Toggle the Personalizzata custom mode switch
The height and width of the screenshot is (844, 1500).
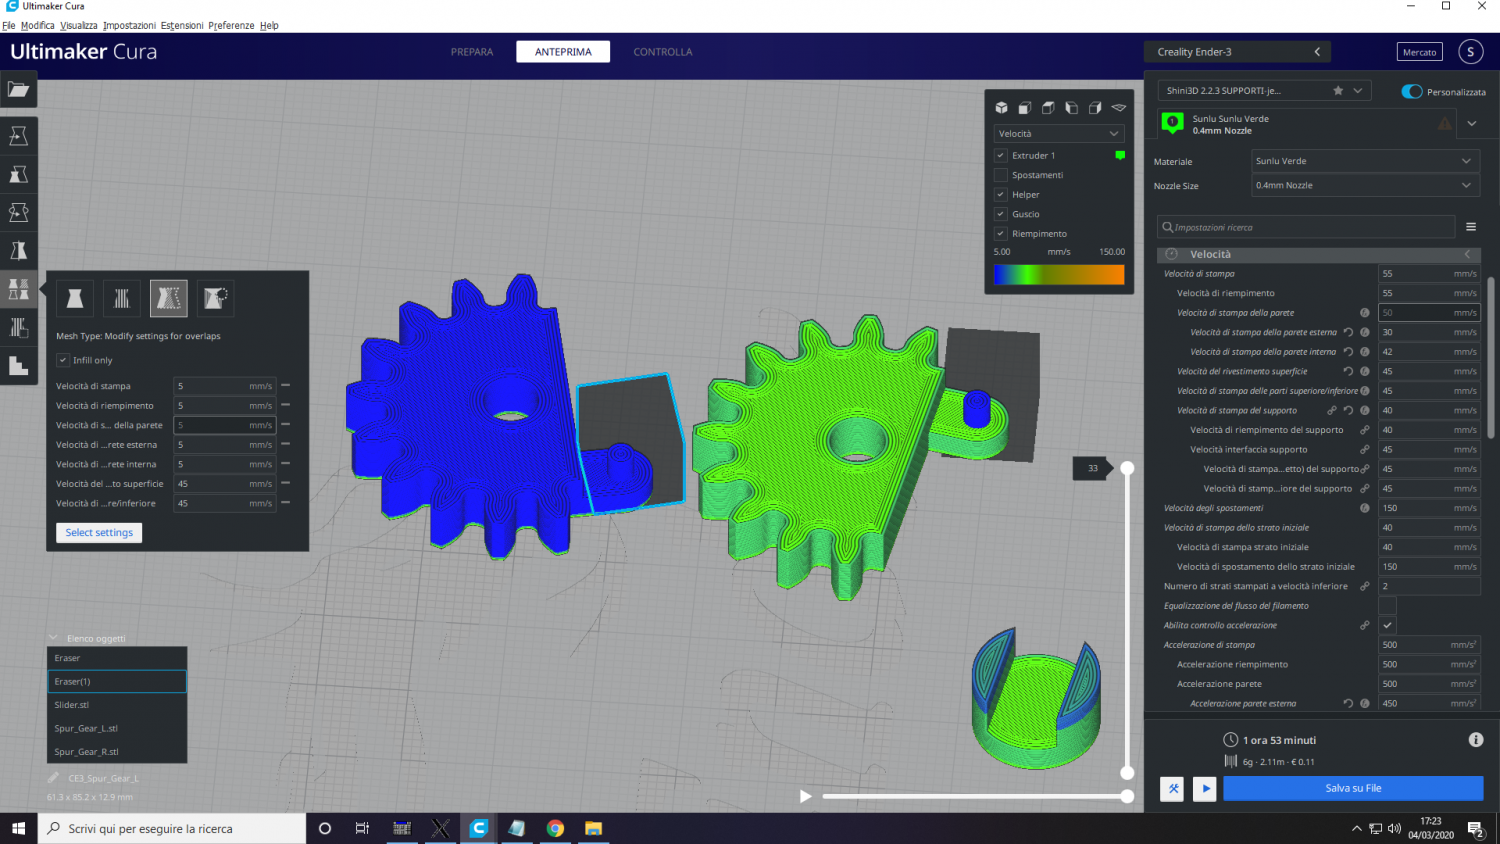coord(1412,91)
